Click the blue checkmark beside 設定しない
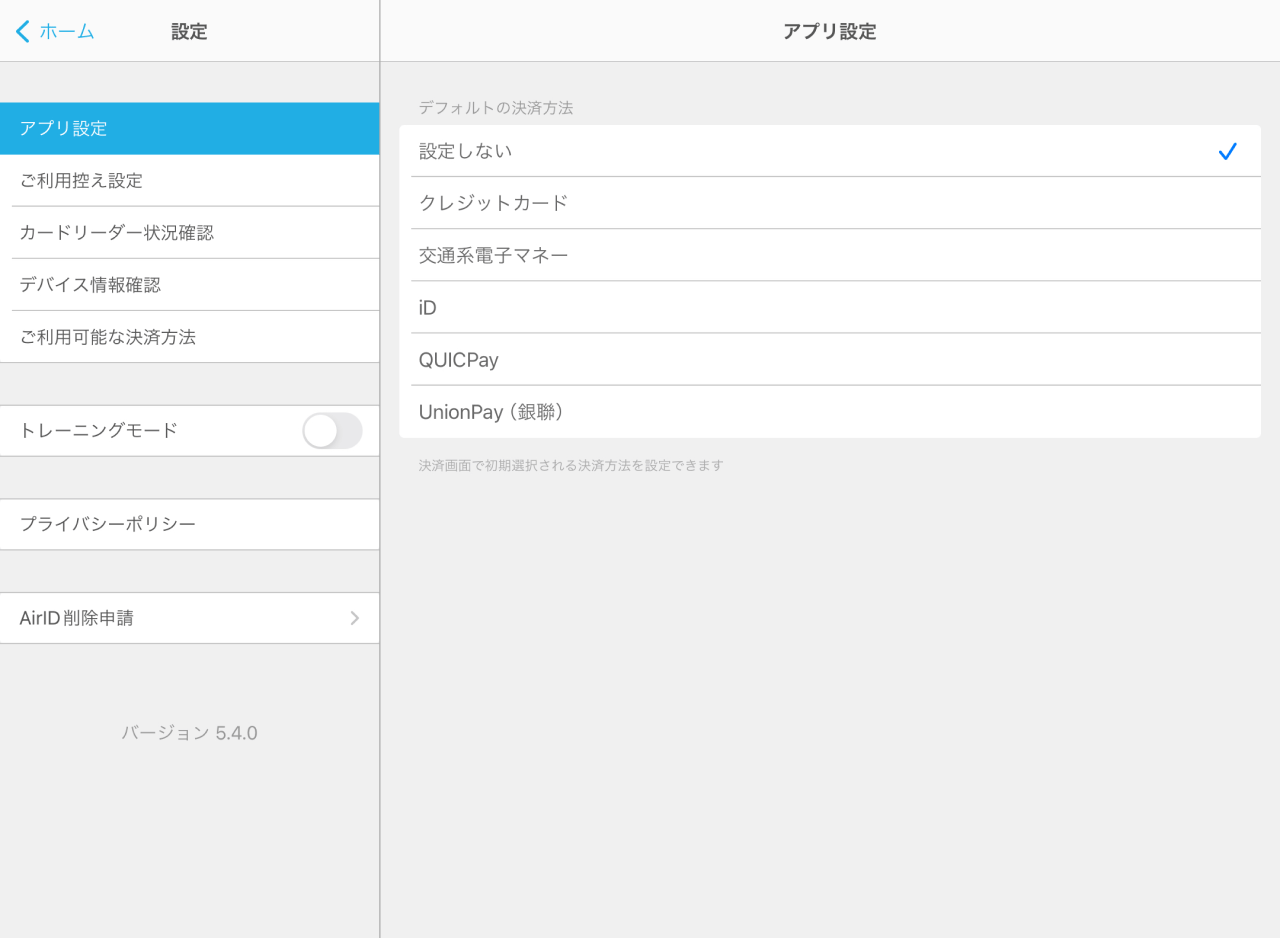Screen dimensions: 1280x938 [1228, 151]
